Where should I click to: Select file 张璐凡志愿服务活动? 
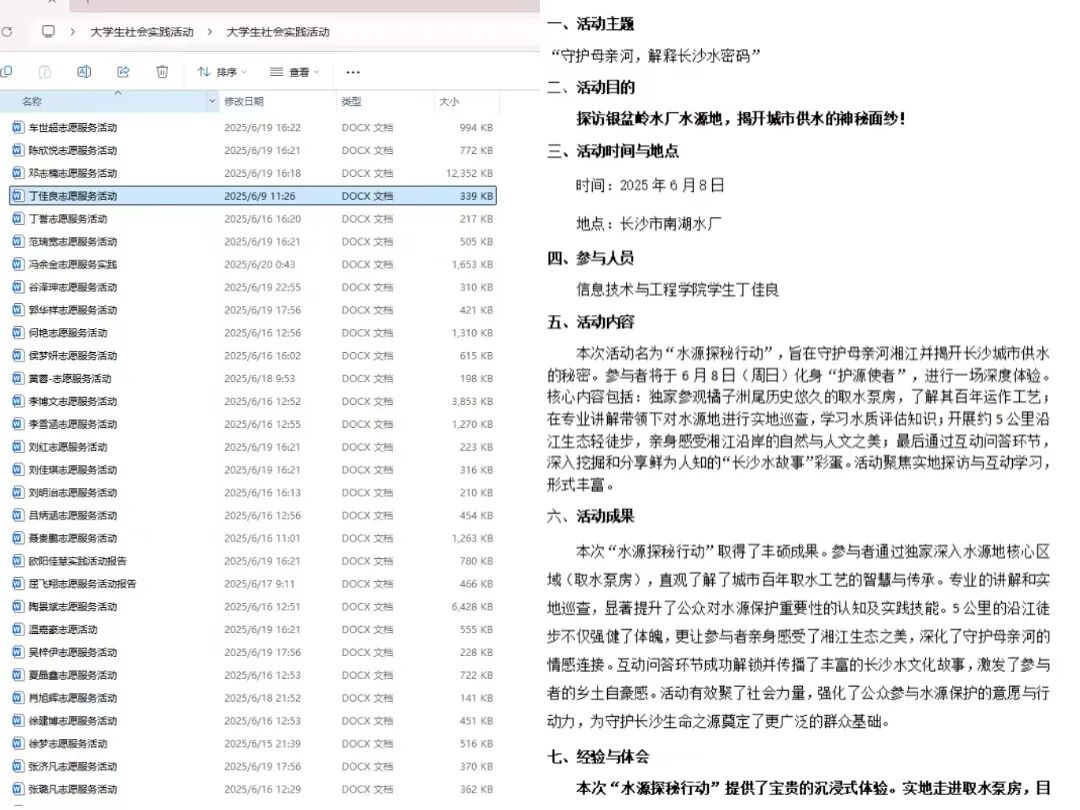pos(73,789)
